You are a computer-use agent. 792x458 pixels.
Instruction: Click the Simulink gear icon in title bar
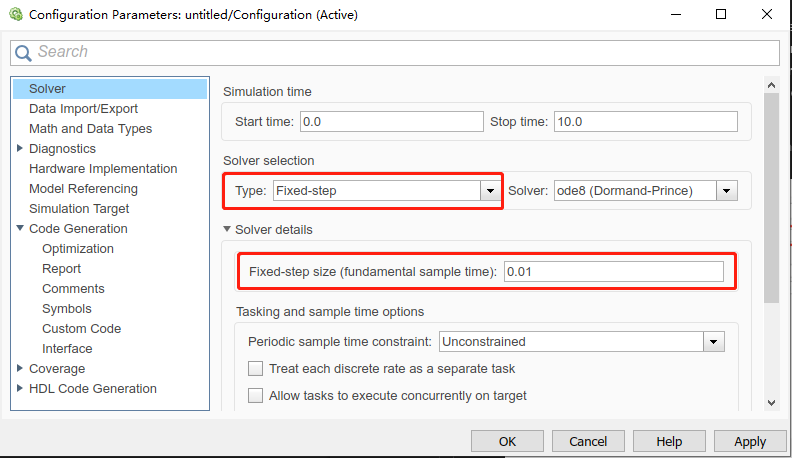pyautogui.click(x=16, y=14)
